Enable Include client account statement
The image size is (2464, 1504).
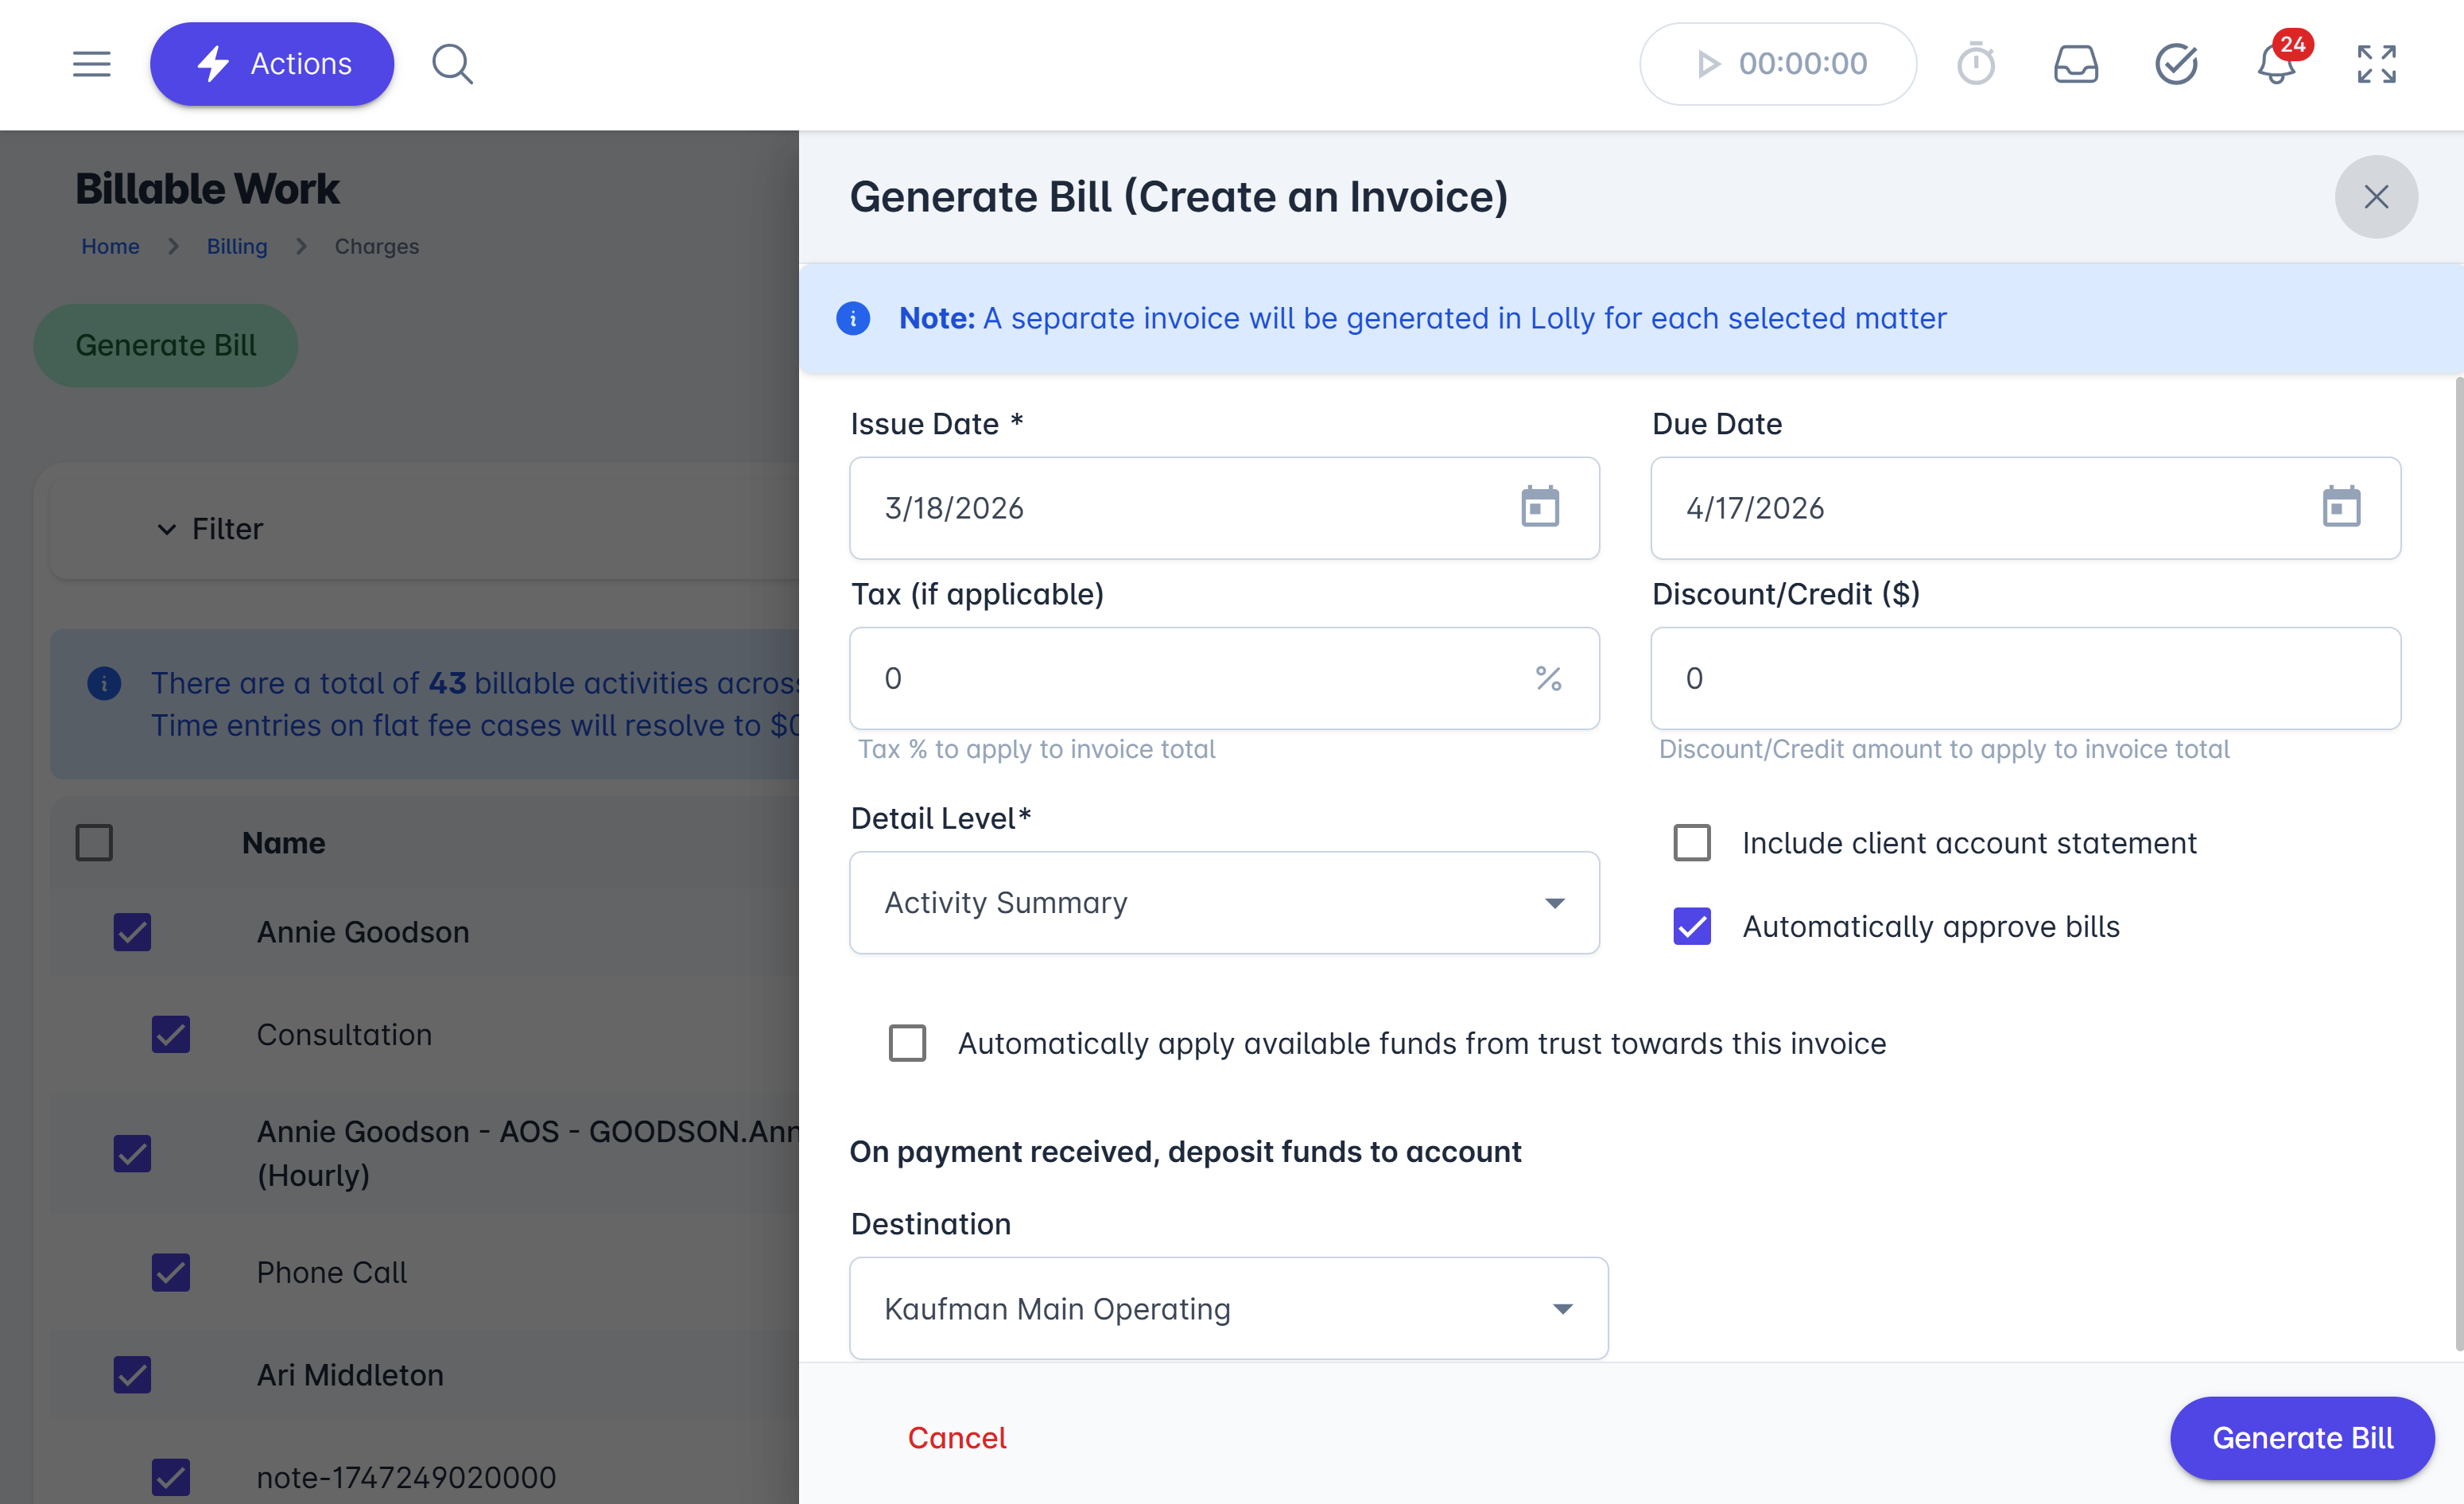coord(1692,843)
